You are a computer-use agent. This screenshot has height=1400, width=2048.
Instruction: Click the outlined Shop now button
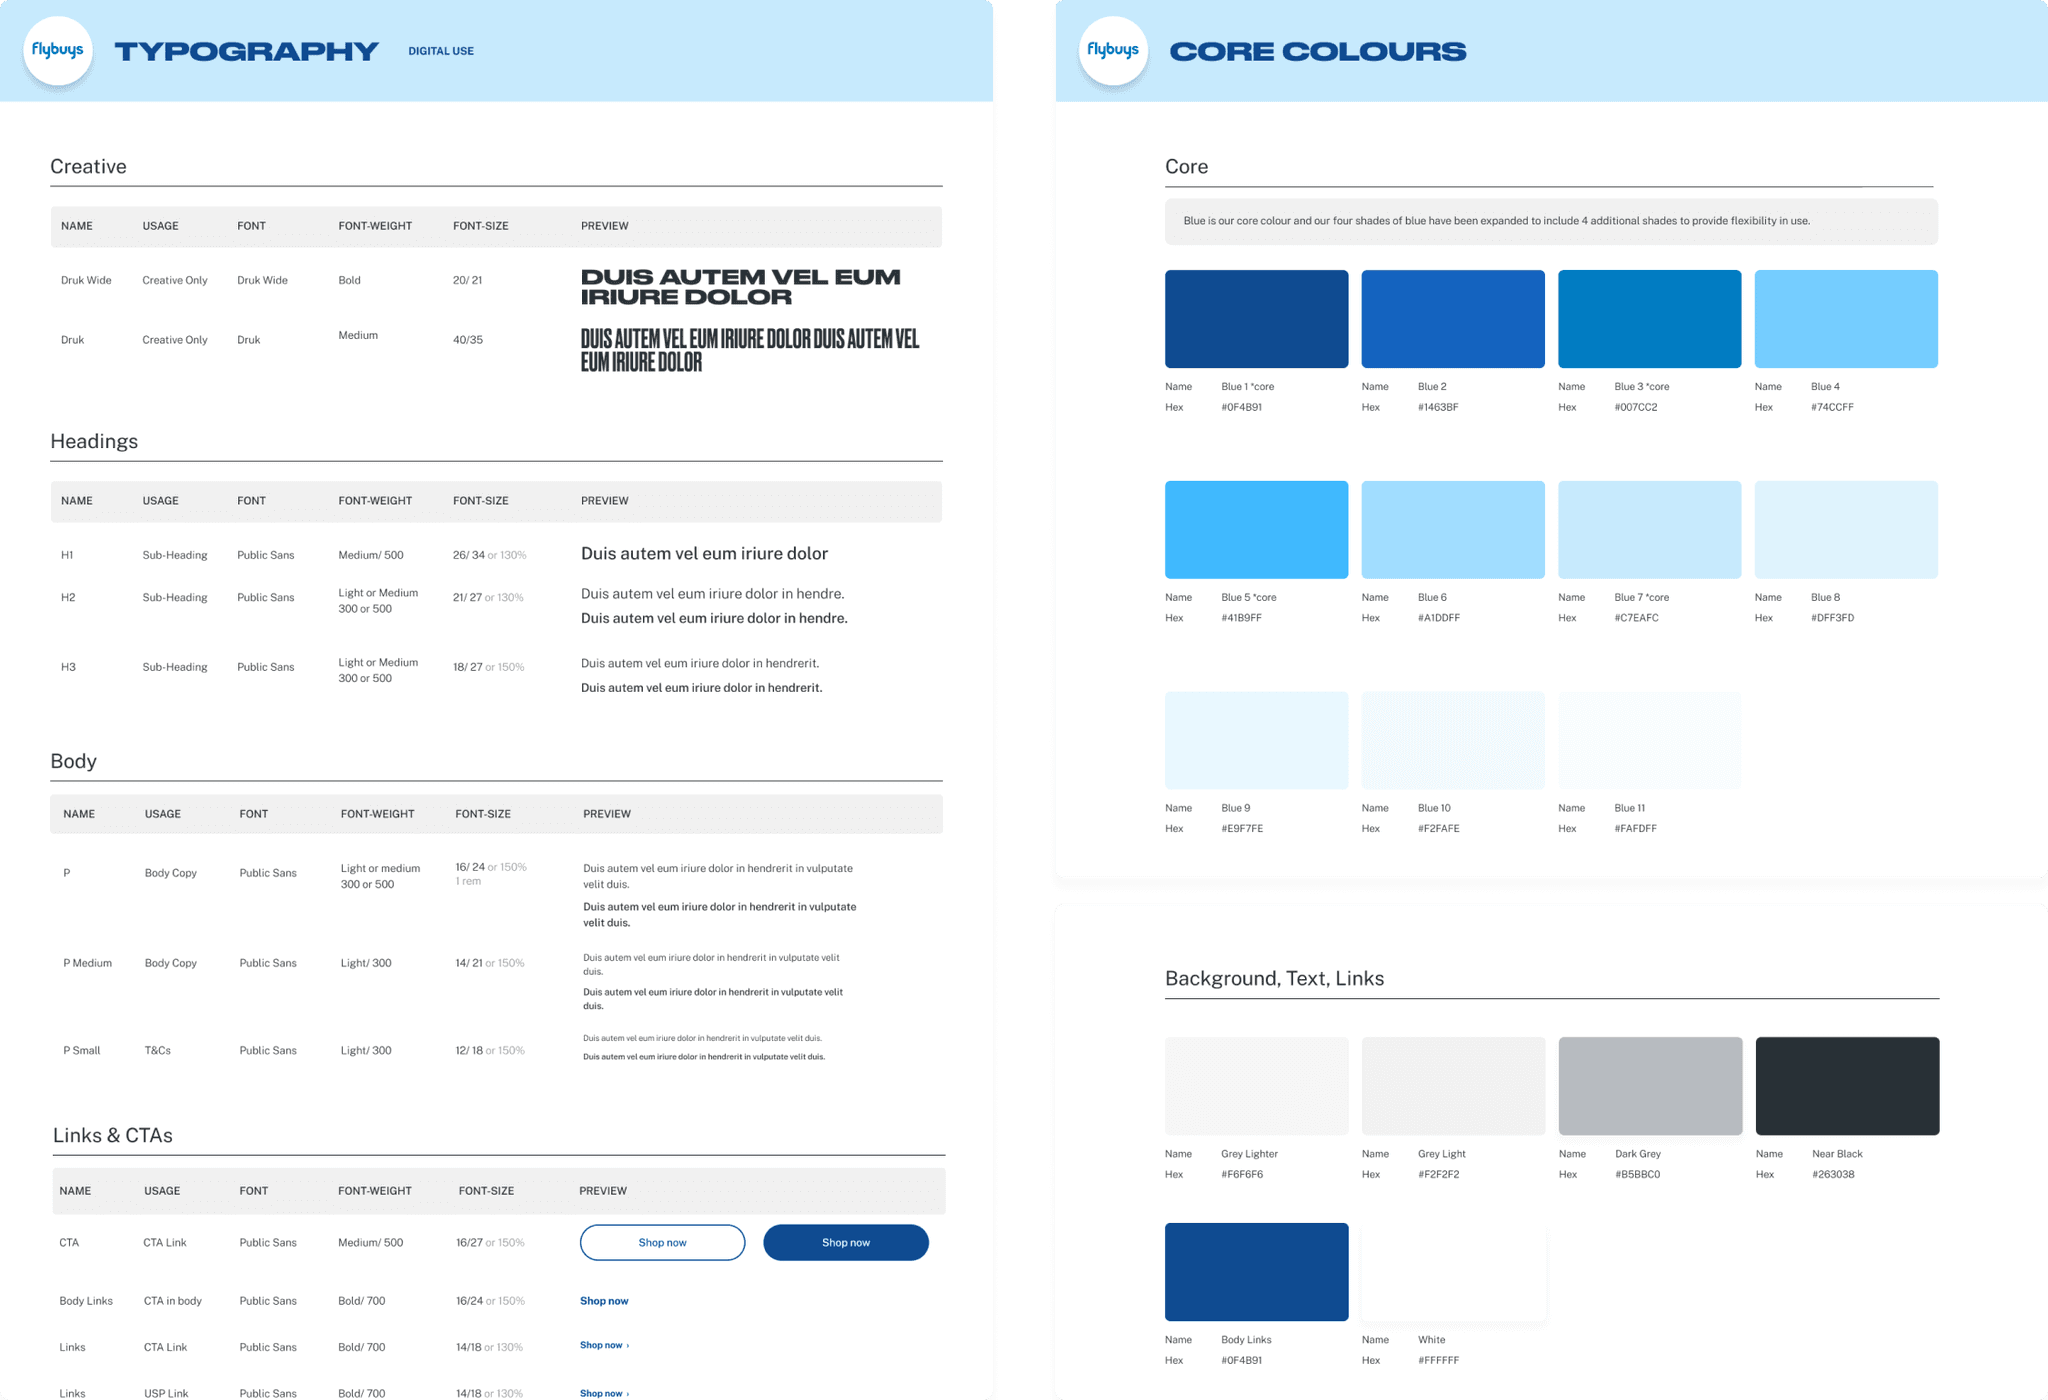click(x=662, y=1242)
